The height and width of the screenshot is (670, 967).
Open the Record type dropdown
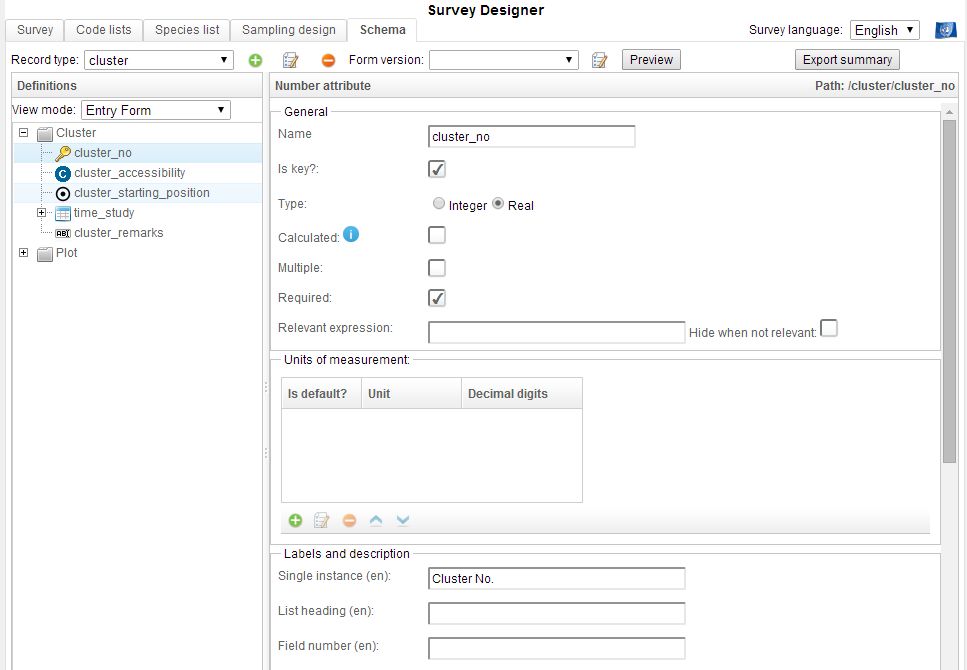pos(158,60)
